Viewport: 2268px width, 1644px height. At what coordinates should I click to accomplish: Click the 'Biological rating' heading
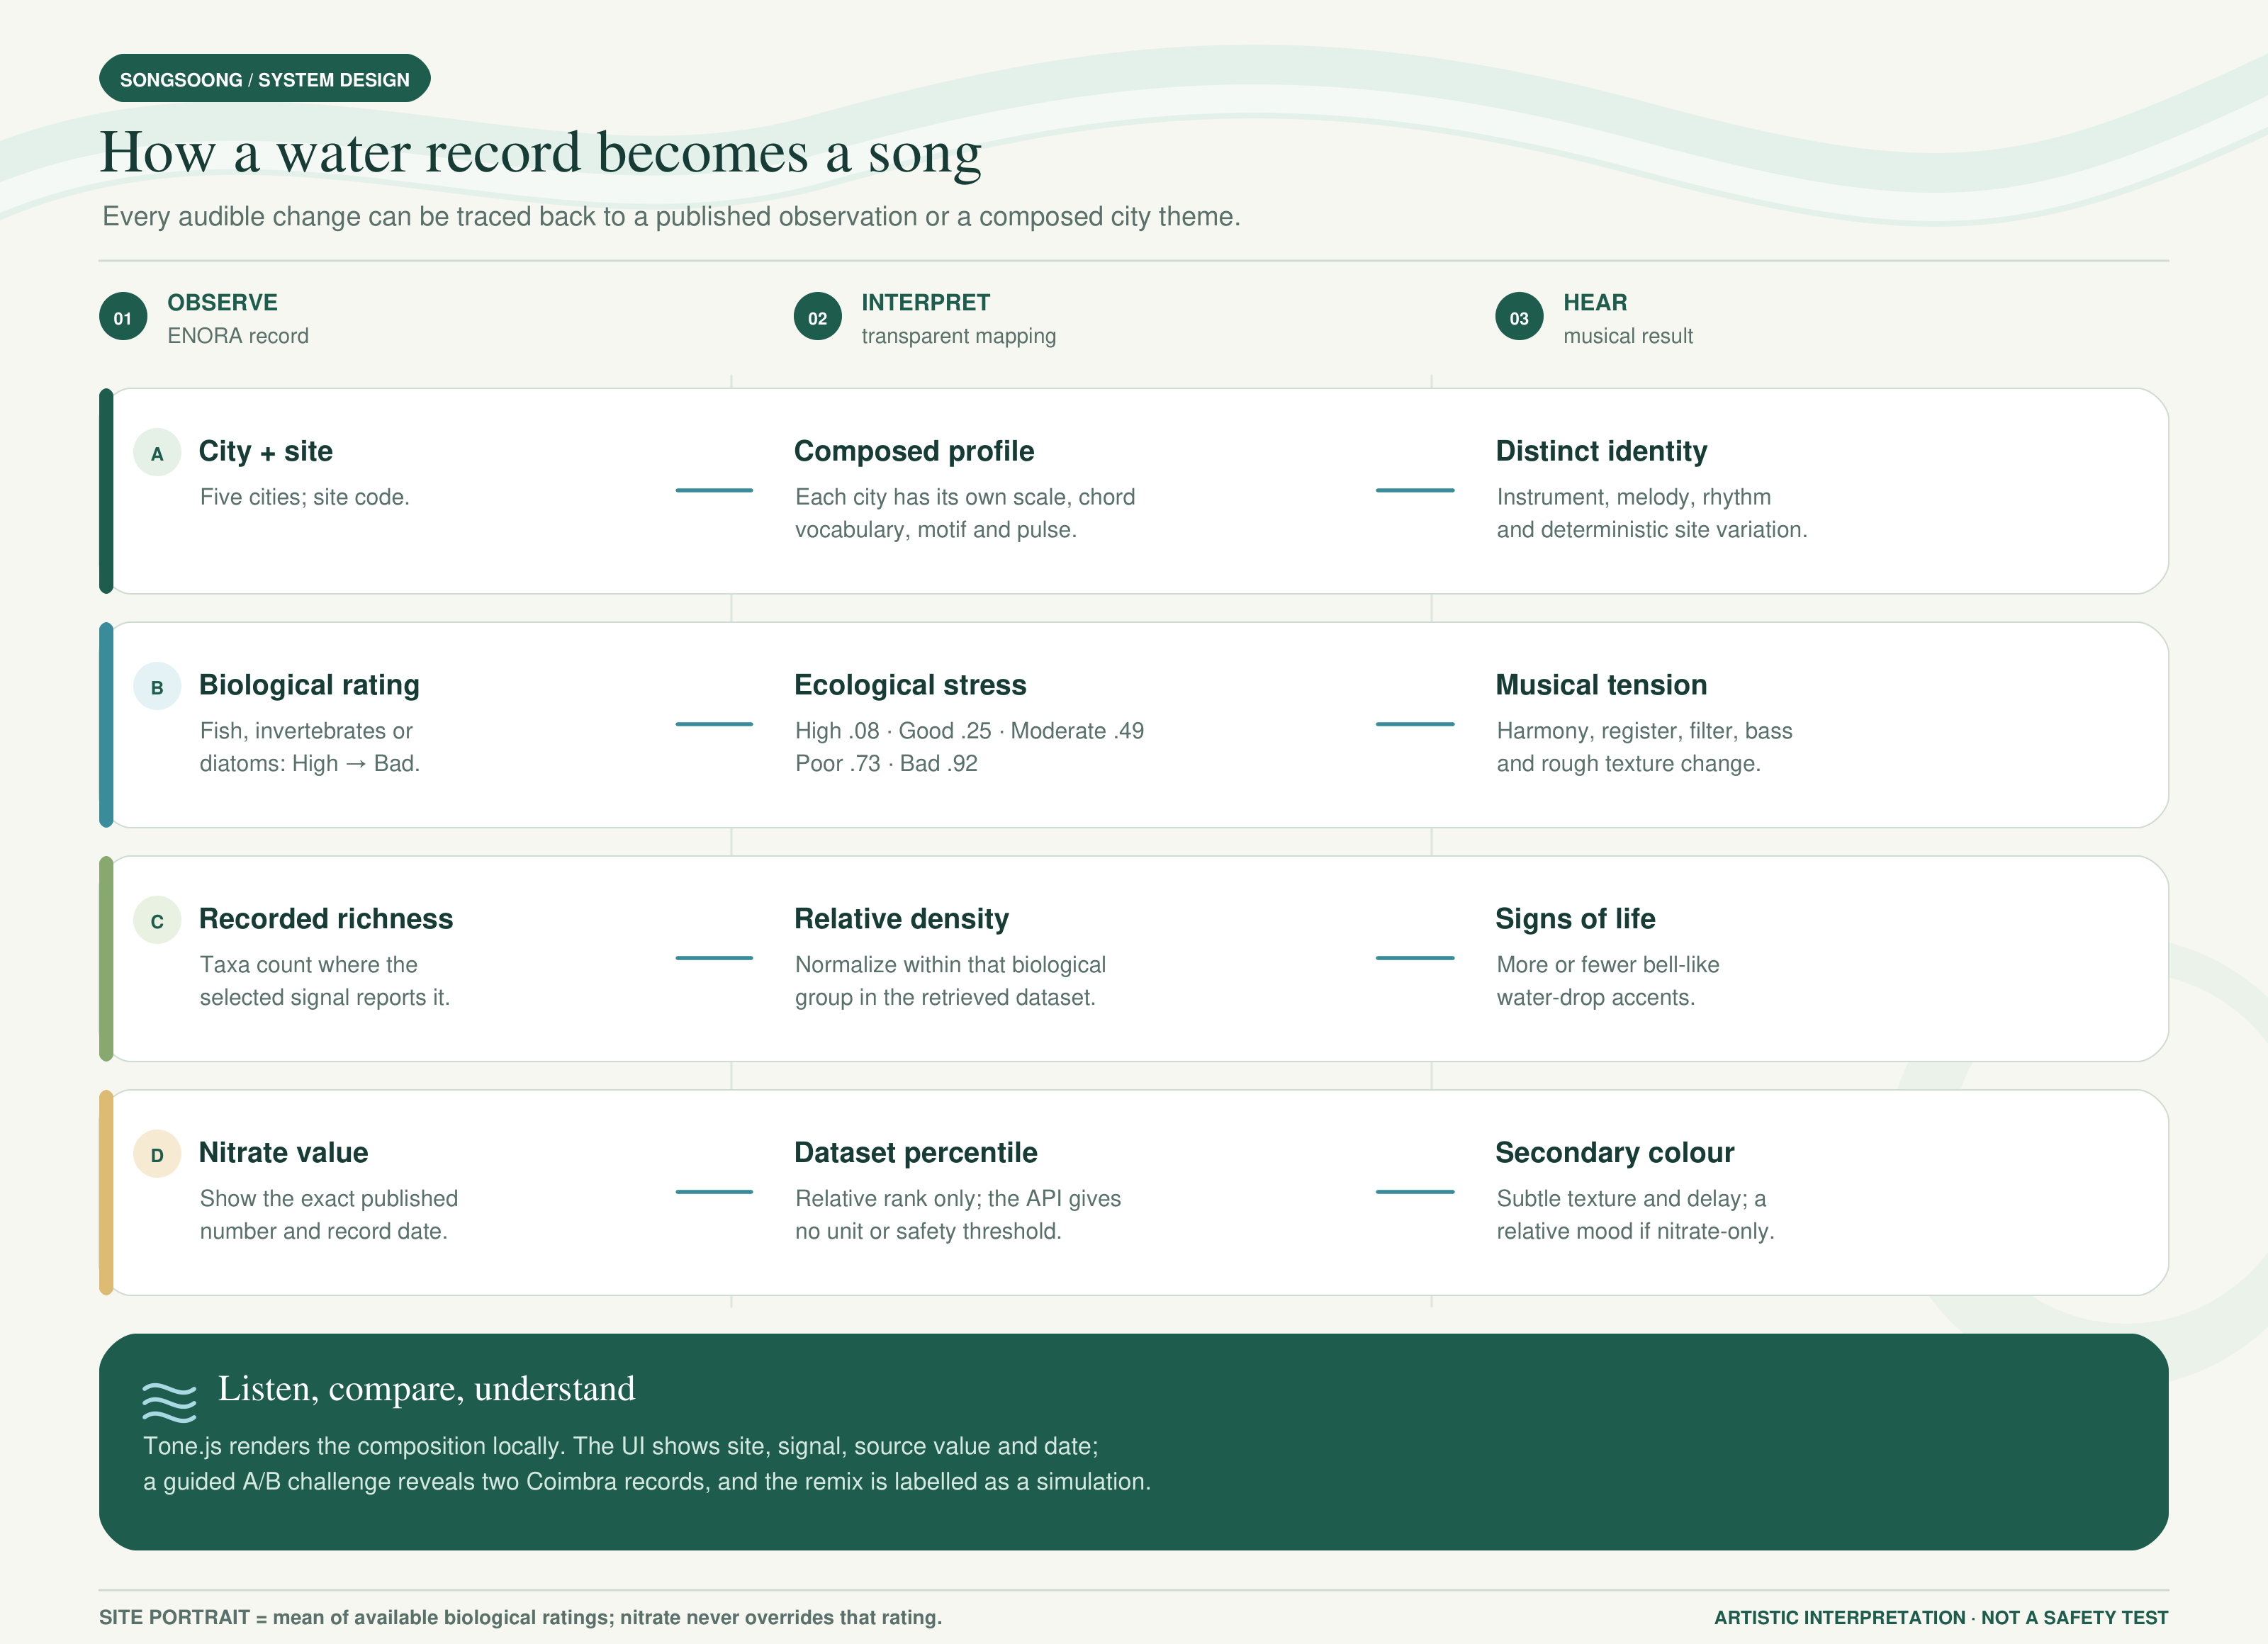(309, 685)
